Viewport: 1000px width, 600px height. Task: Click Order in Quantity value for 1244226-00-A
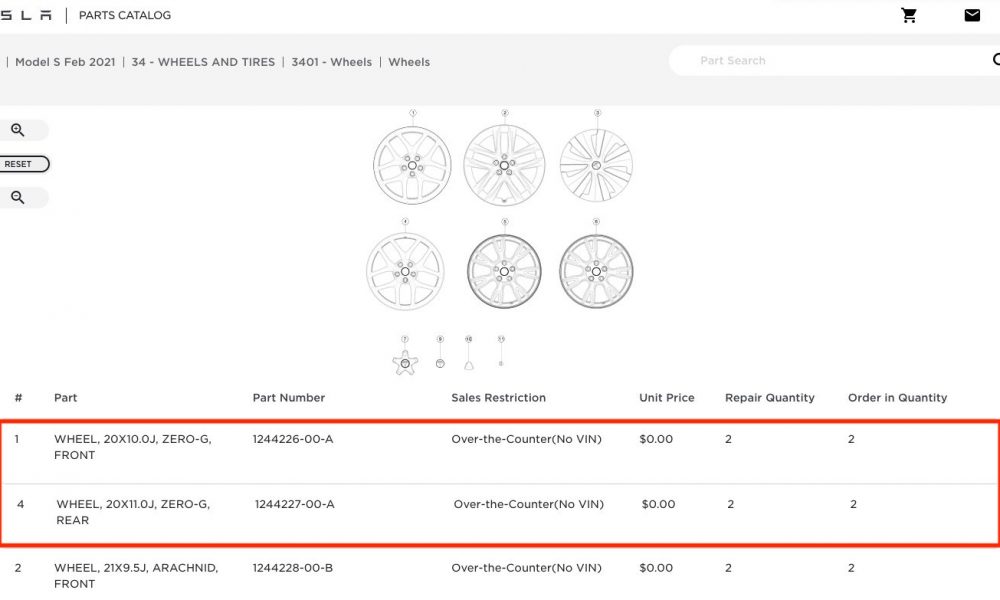(x=851, y=439)
